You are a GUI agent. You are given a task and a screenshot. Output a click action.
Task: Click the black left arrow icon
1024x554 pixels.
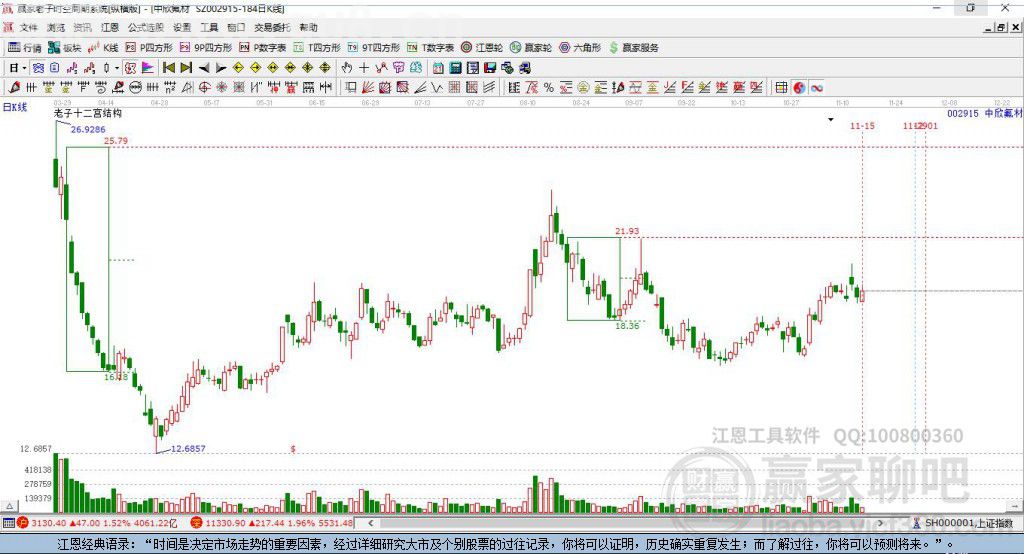(204, 68)
